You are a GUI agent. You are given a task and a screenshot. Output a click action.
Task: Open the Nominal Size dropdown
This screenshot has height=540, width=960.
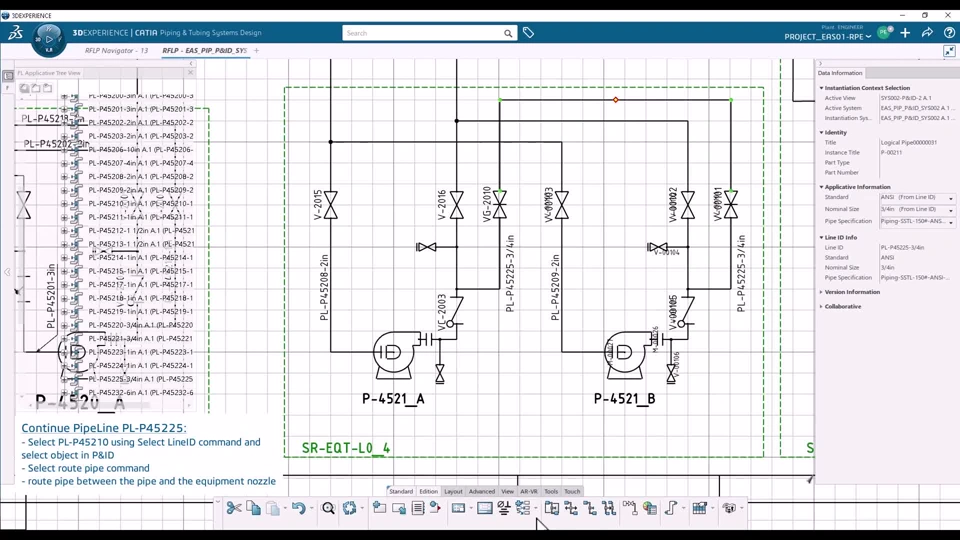pyautogui.click(x=950, y=210)
